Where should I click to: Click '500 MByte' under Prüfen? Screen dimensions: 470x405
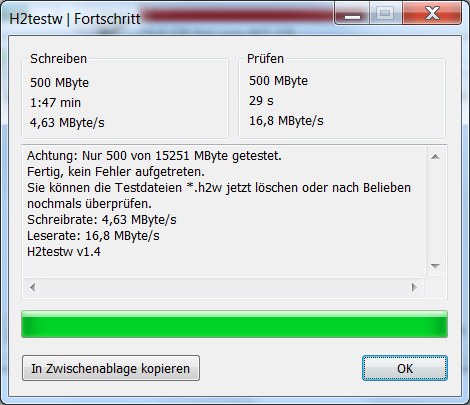coord(278,81)
